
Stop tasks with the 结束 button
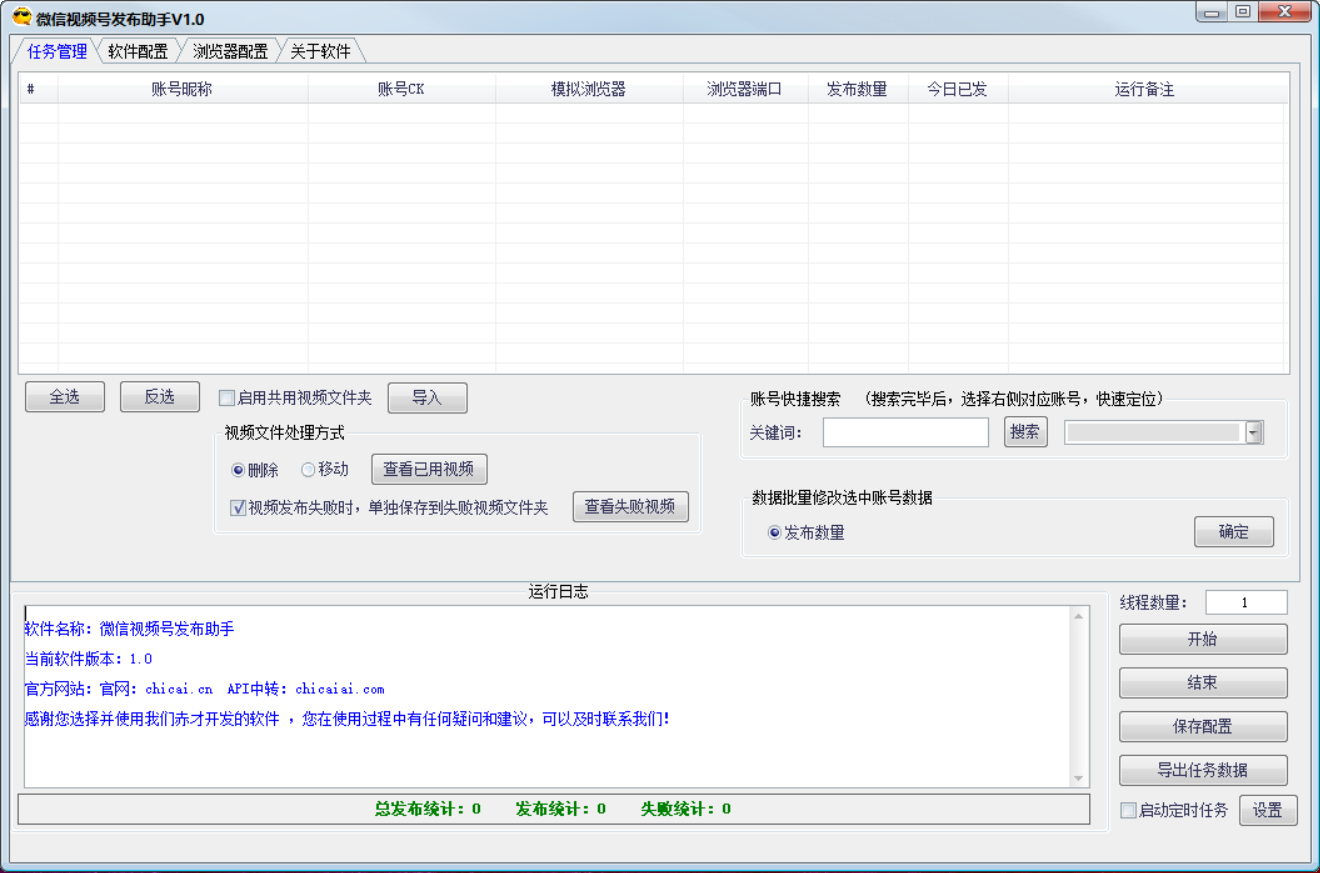click(1203, 683)
